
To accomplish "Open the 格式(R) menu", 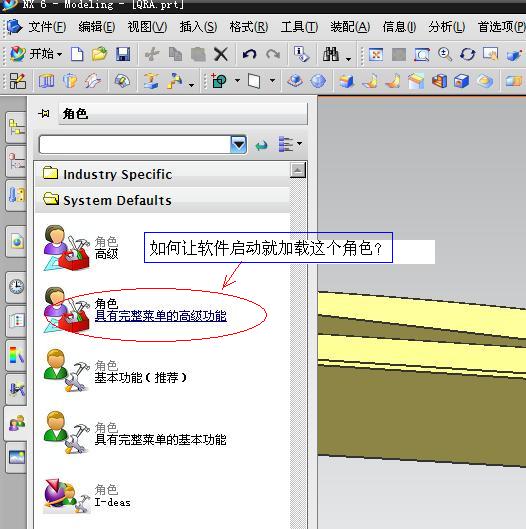I will tap(249, 27).
